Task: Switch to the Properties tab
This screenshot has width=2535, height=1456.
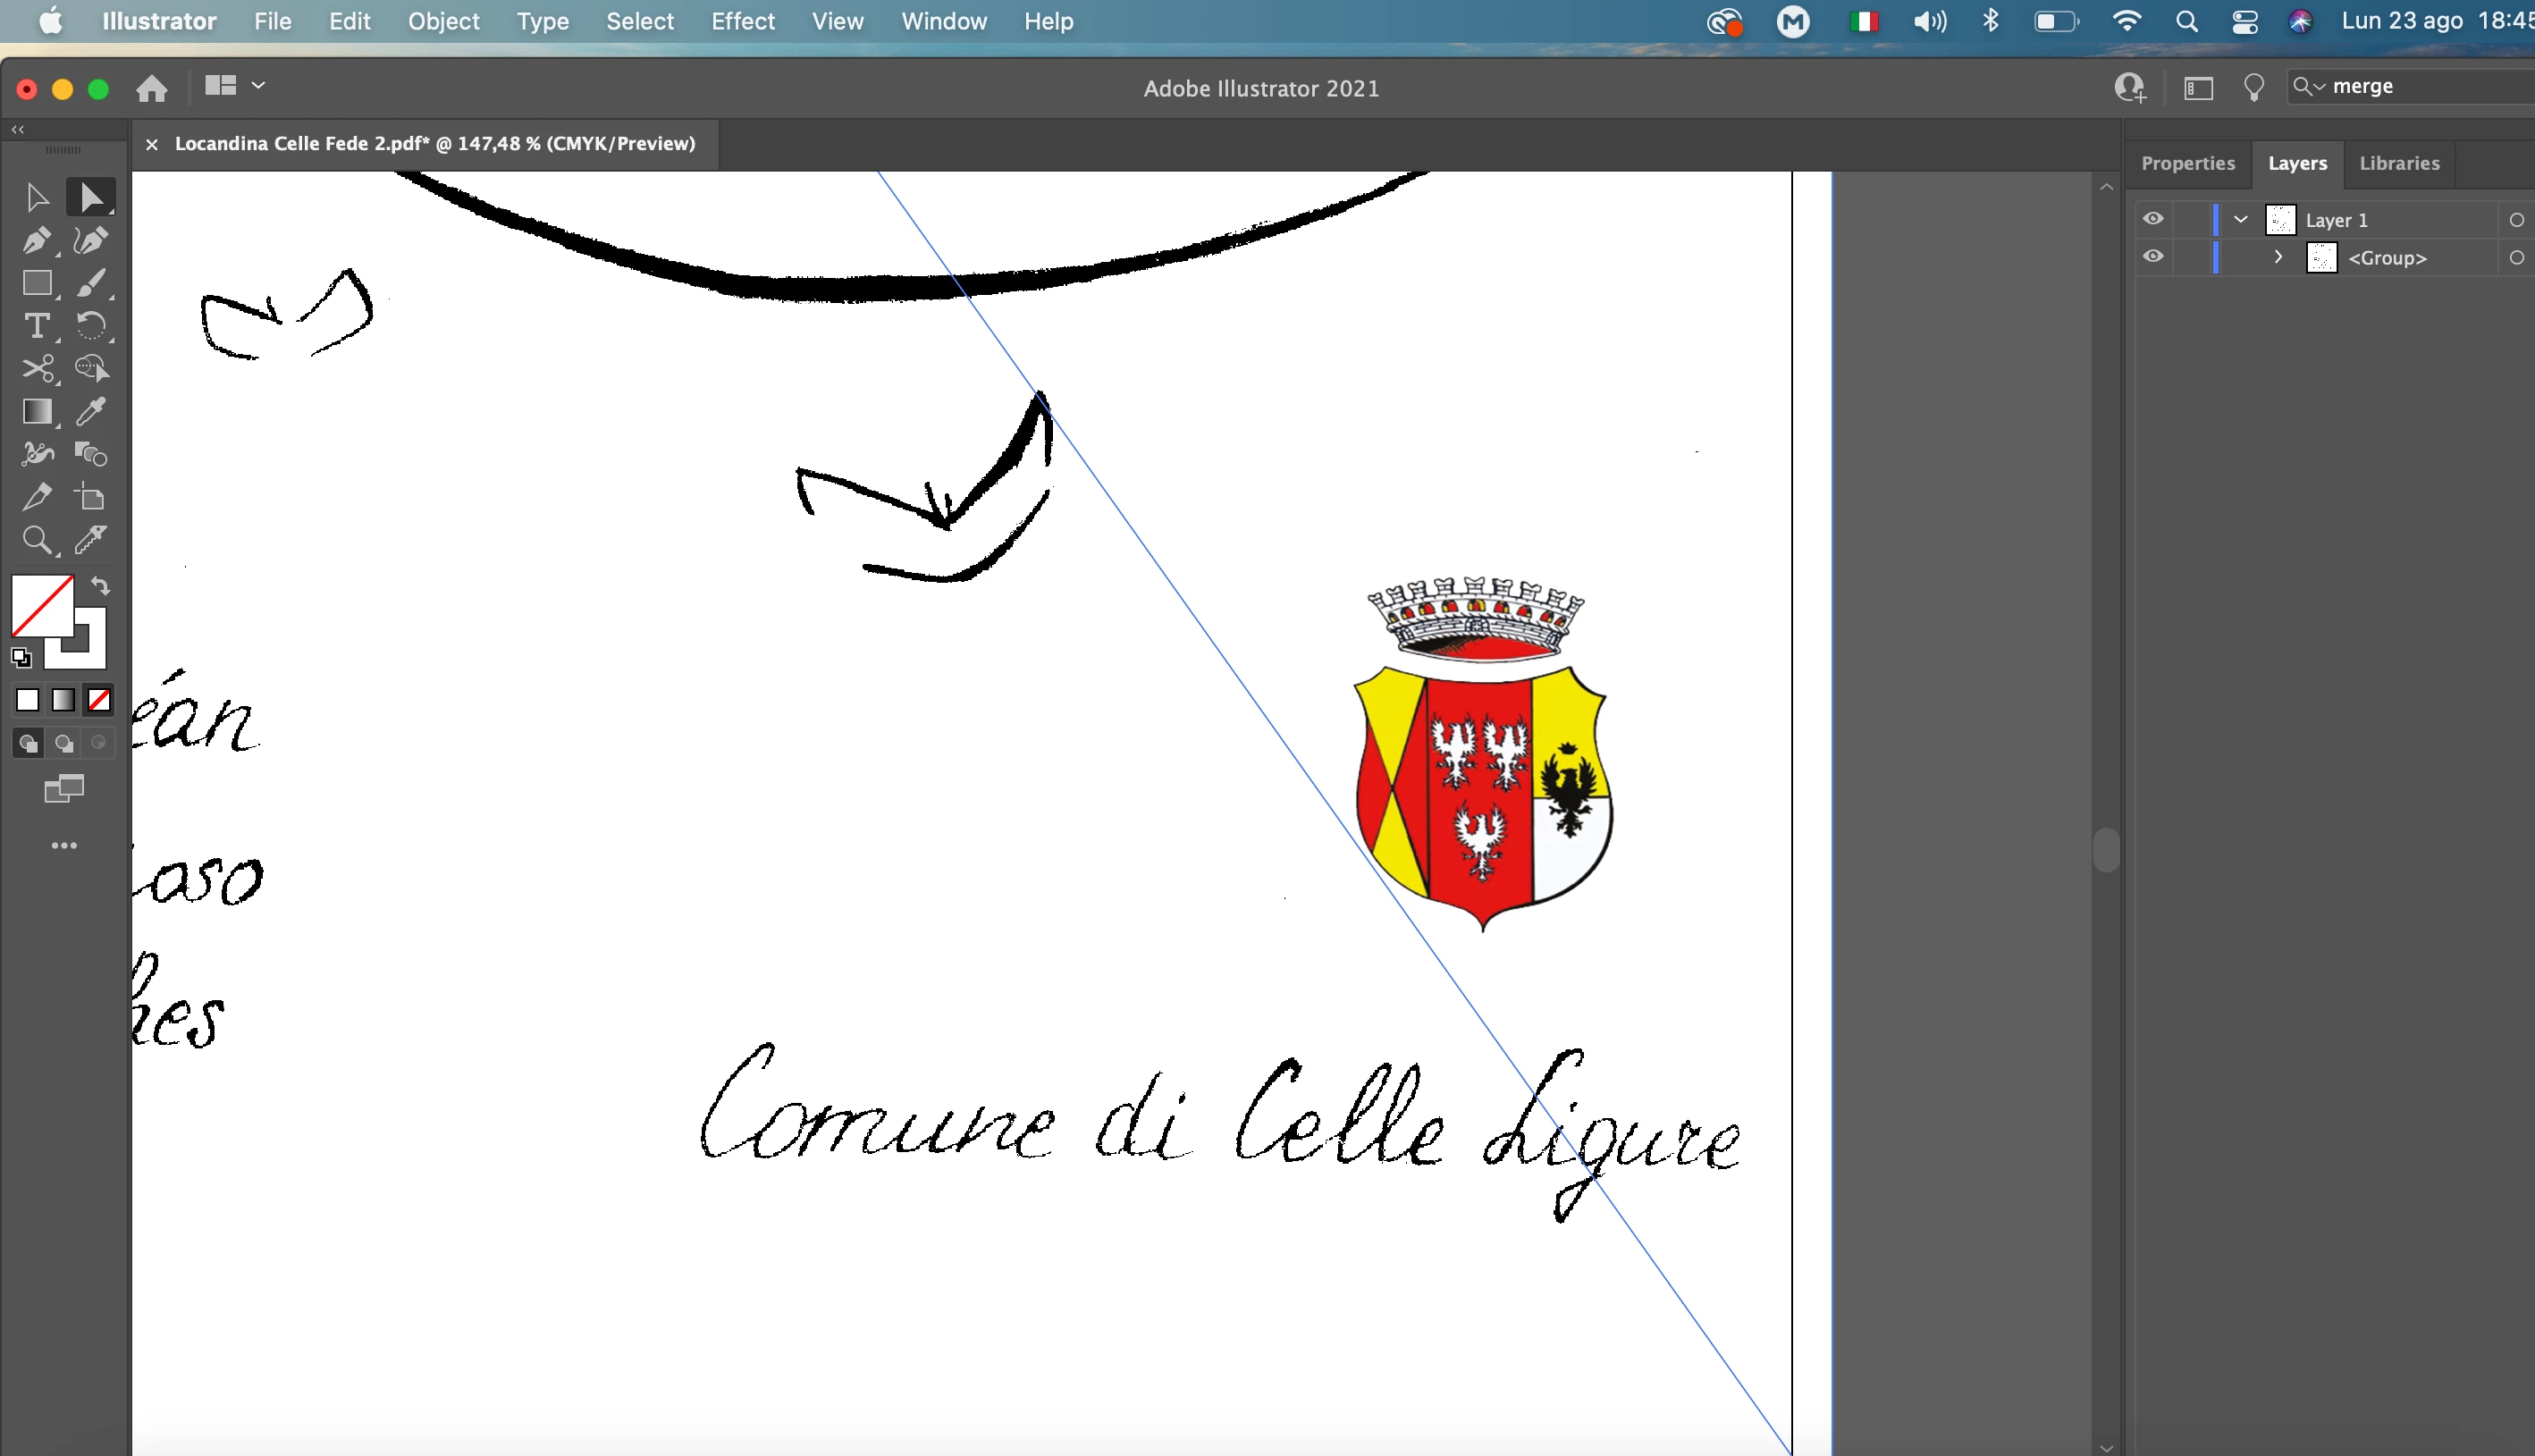Action: point(2187,163)
